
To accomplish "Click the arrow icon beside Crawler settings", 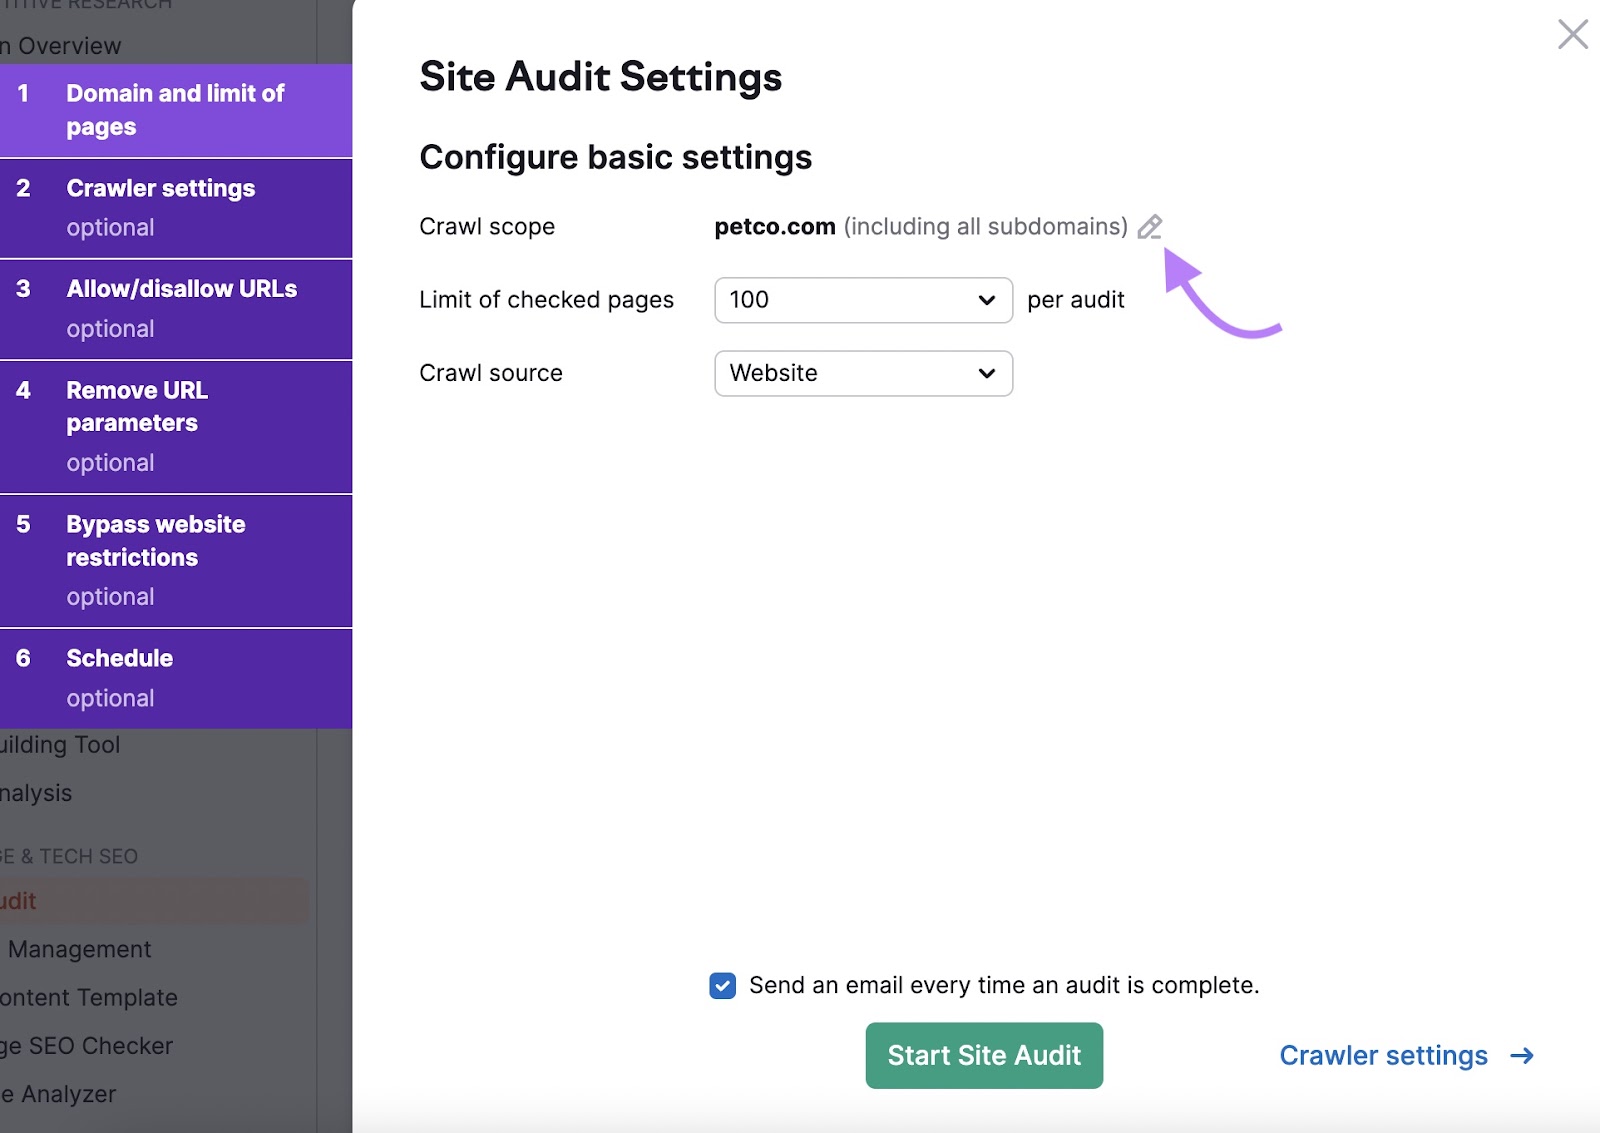I will pyautogui.click(x=1522, y=1056).
